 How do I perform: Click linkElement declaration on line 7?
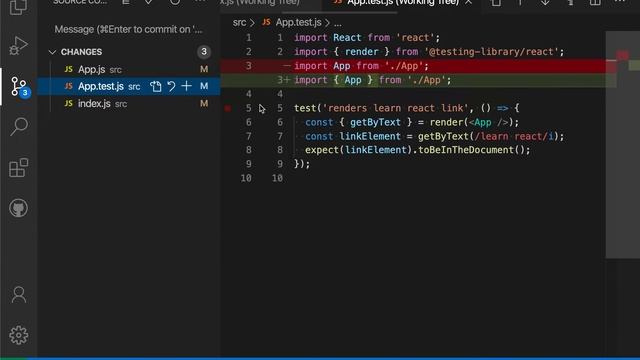click(x=370, y=136)
